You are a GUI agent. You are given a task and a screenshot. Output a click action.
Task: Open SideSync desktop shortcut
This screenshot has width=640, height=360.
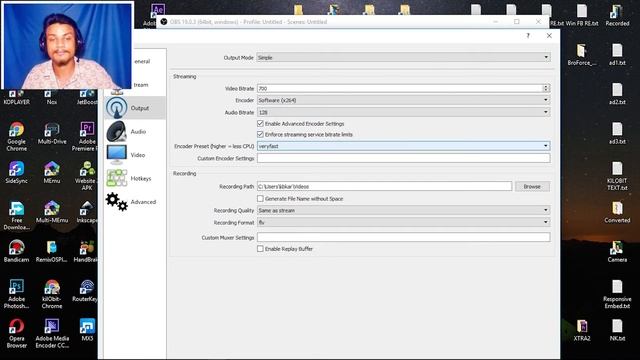click(16, 172)
